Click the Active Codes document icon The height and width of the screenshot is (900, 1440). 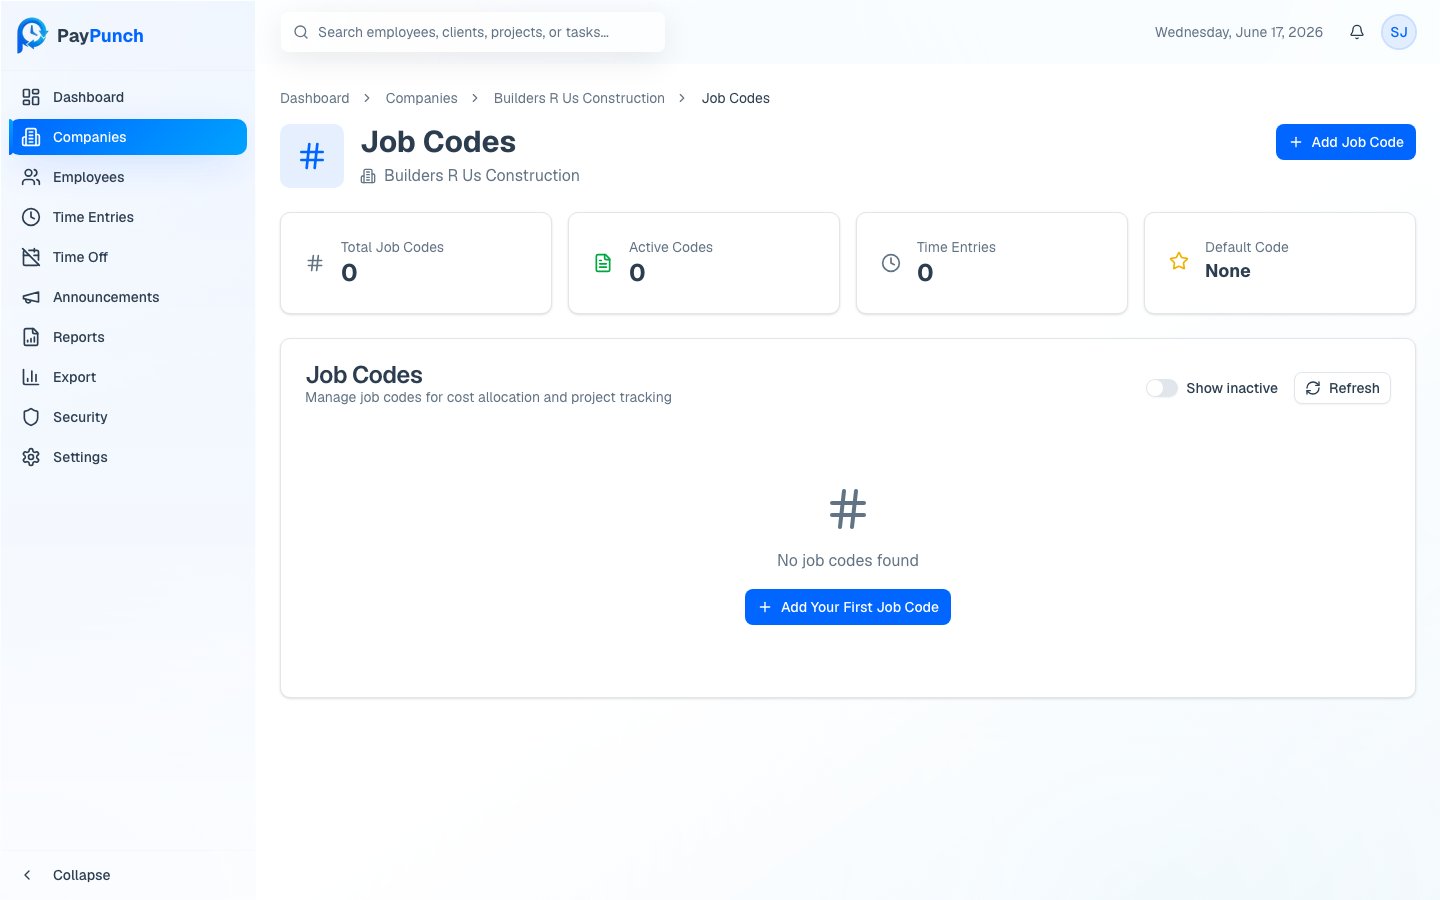603,263
